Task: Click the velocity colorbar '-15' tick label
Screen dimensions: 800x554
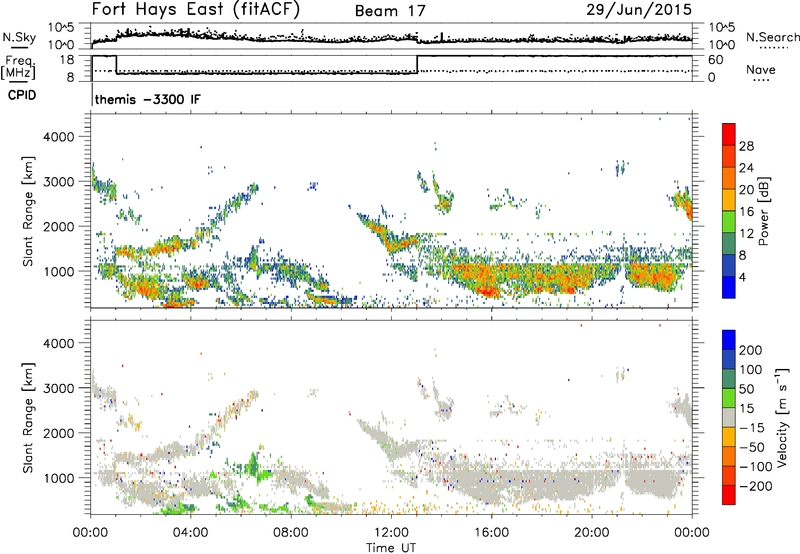Action: coord(752,428)
